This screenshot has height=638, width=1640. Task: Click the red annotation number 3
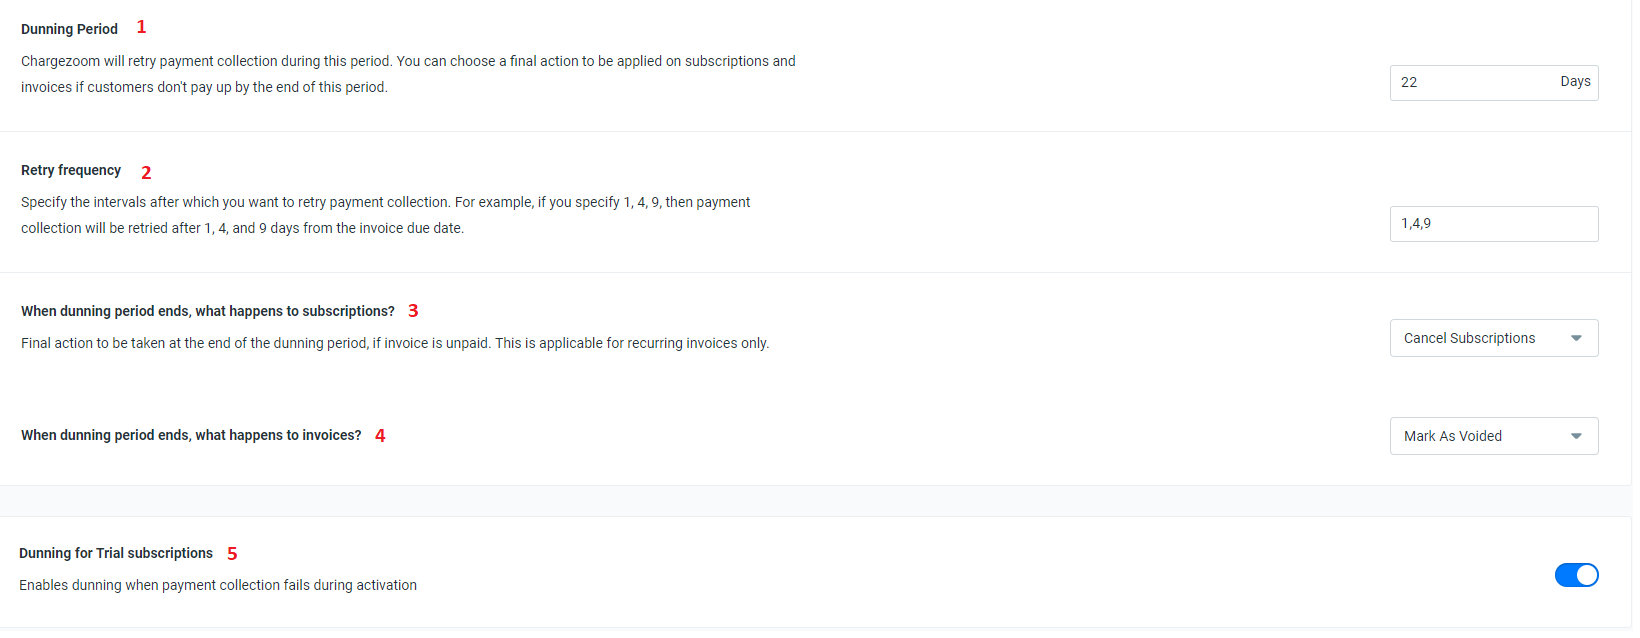click(x=413, y=311)
